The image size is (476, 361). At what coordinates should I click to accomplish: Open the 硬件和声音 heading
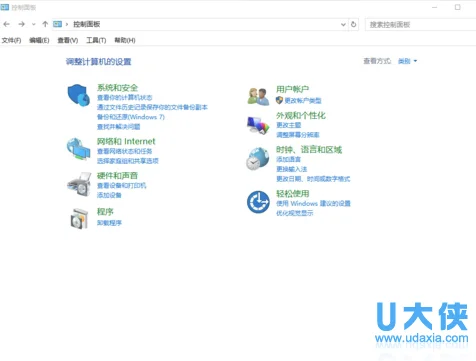click(x=117, y=176)
